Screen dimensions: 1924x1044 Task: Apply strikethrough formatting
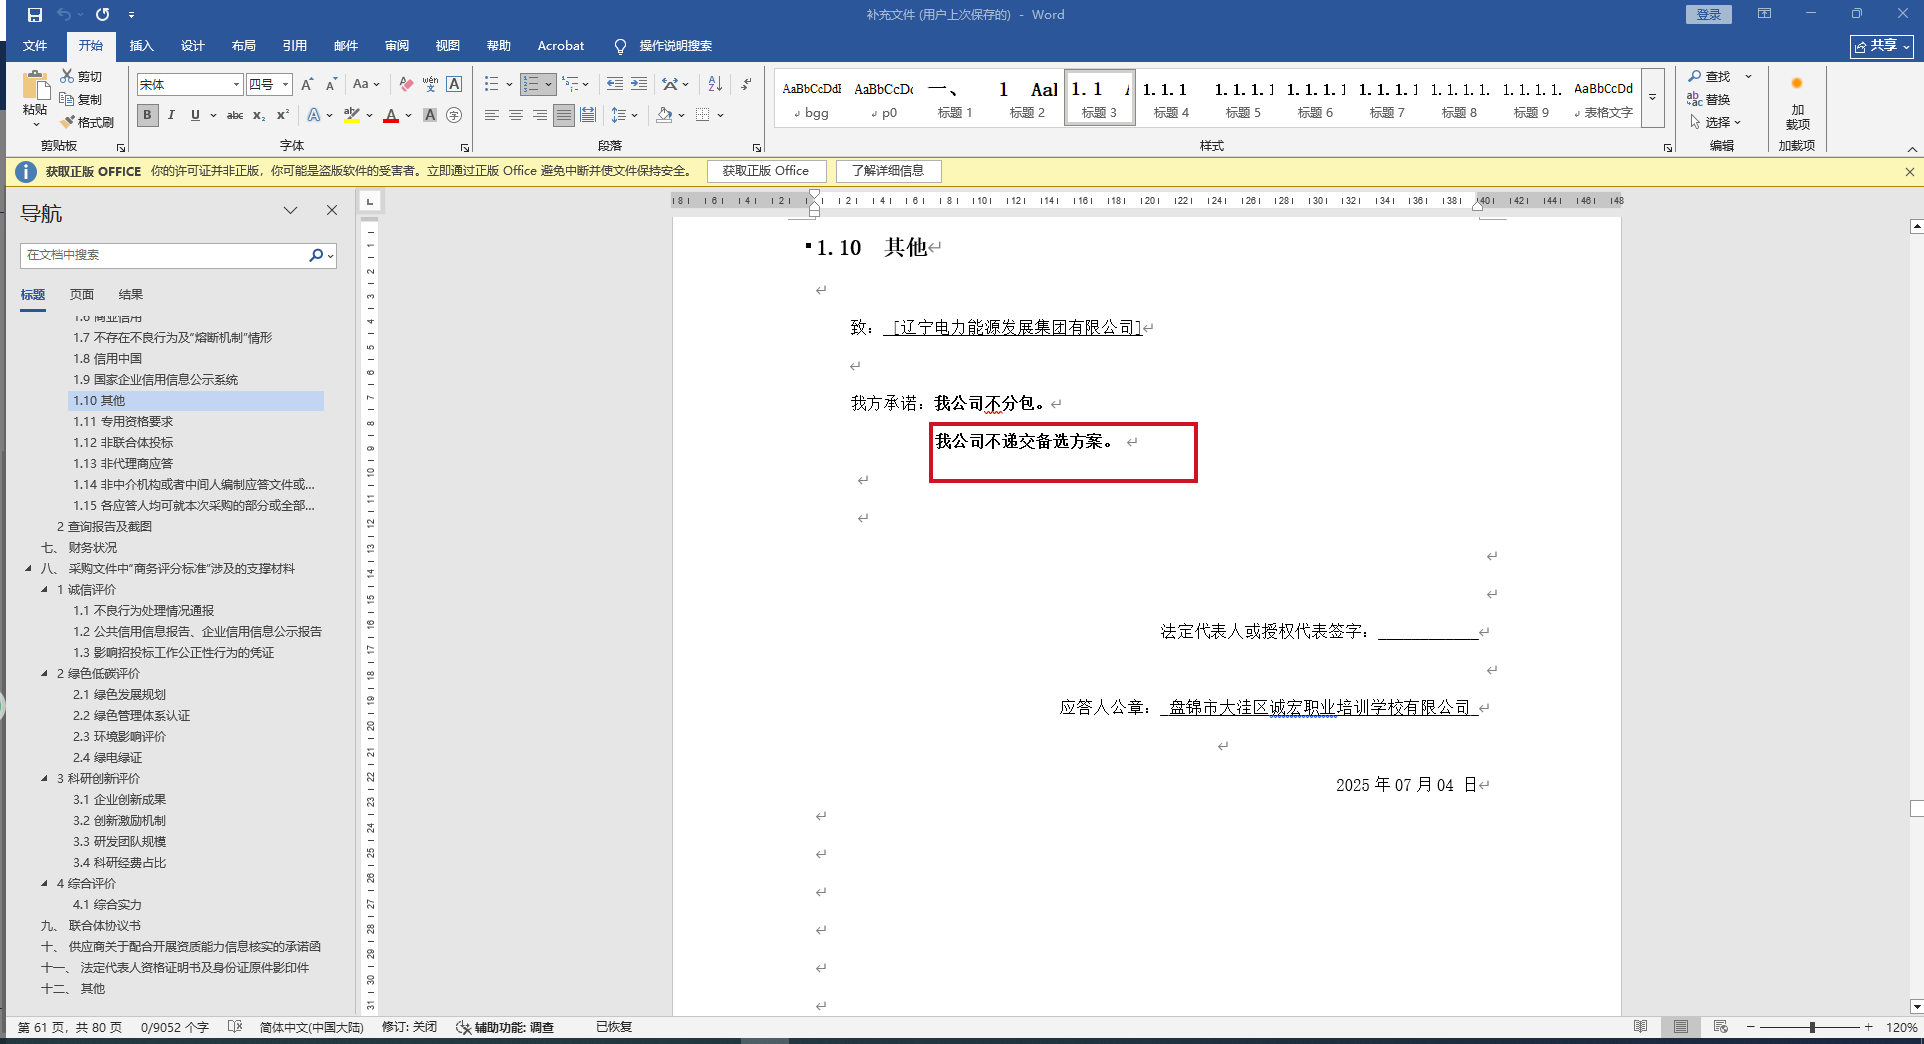235,116
